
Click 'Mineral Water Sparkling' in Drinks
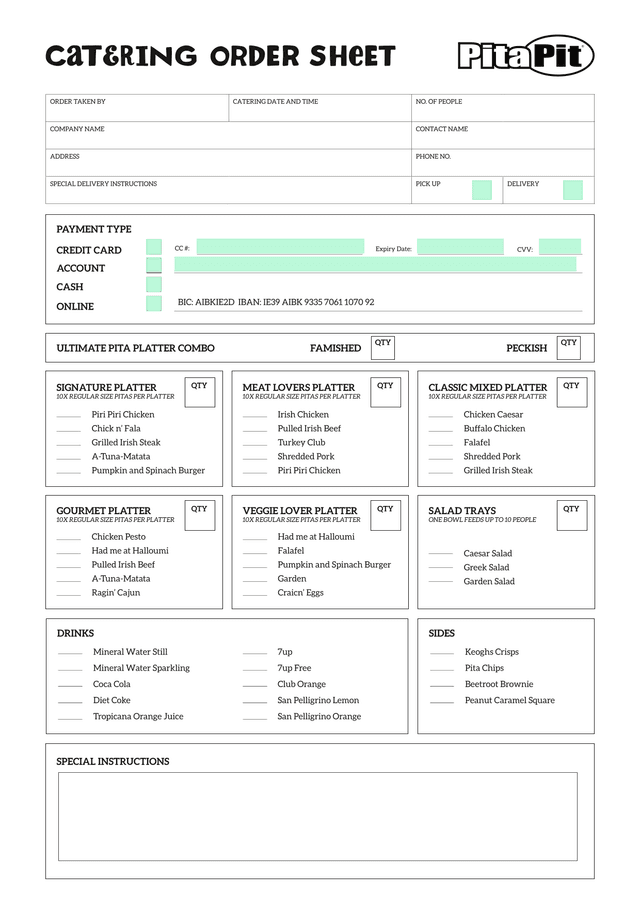point(141,668)
